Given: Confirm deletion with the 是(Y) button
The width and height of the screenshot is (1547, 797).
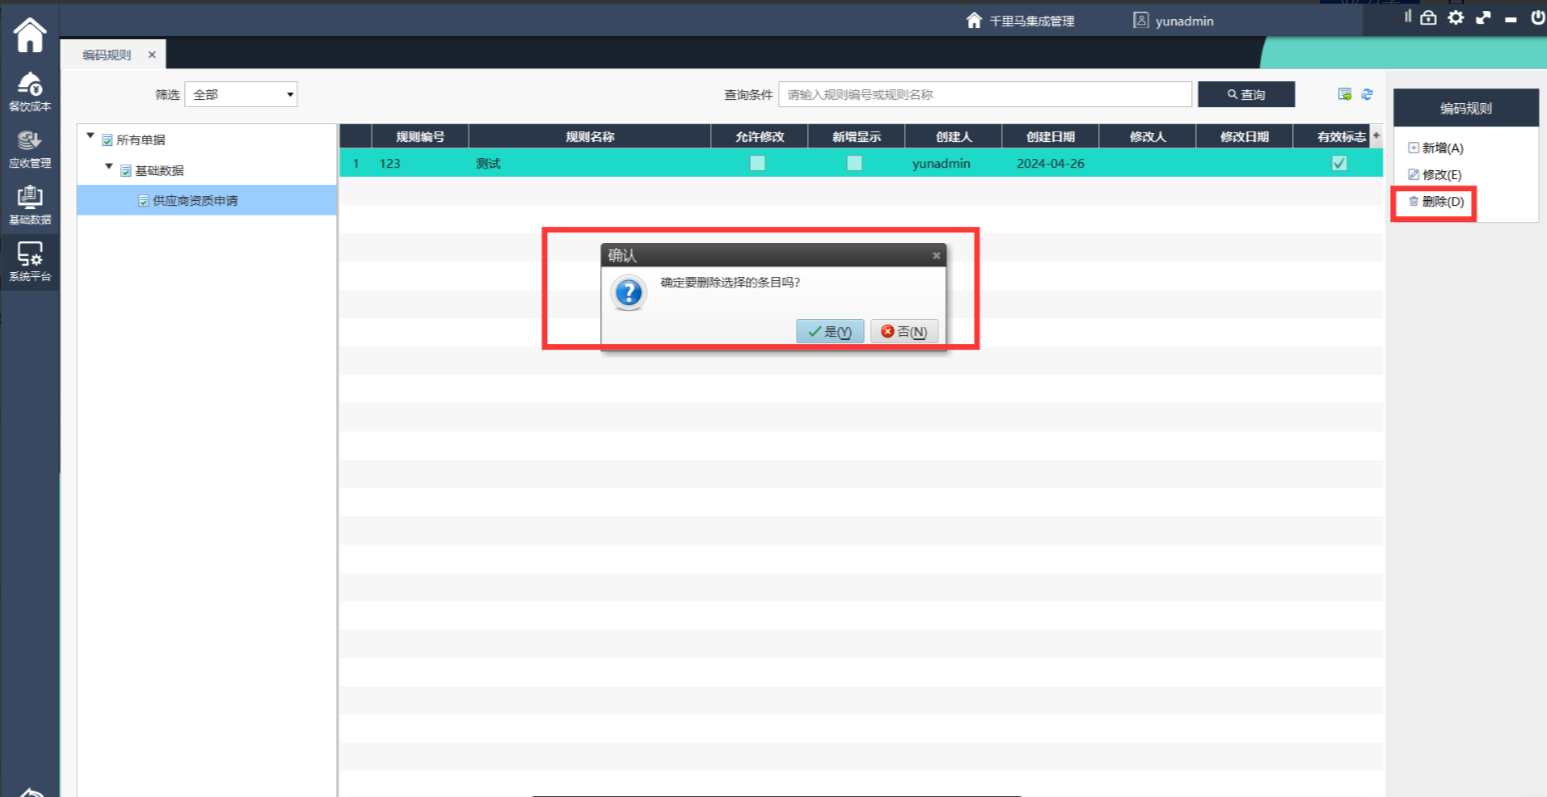Looking at the screenshot, I should point(830,331).
